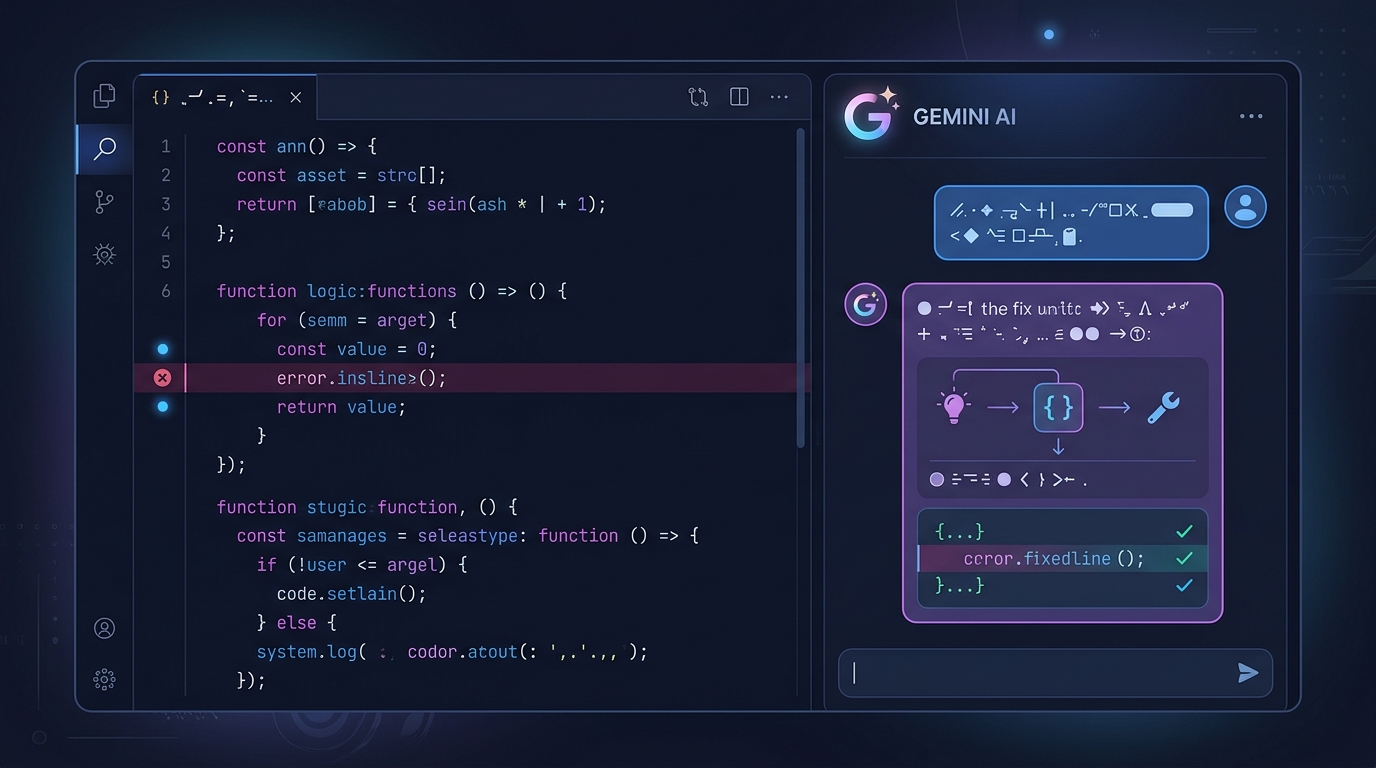
Task: Split the editor with the split layout icon
Action: coord(739,97)
